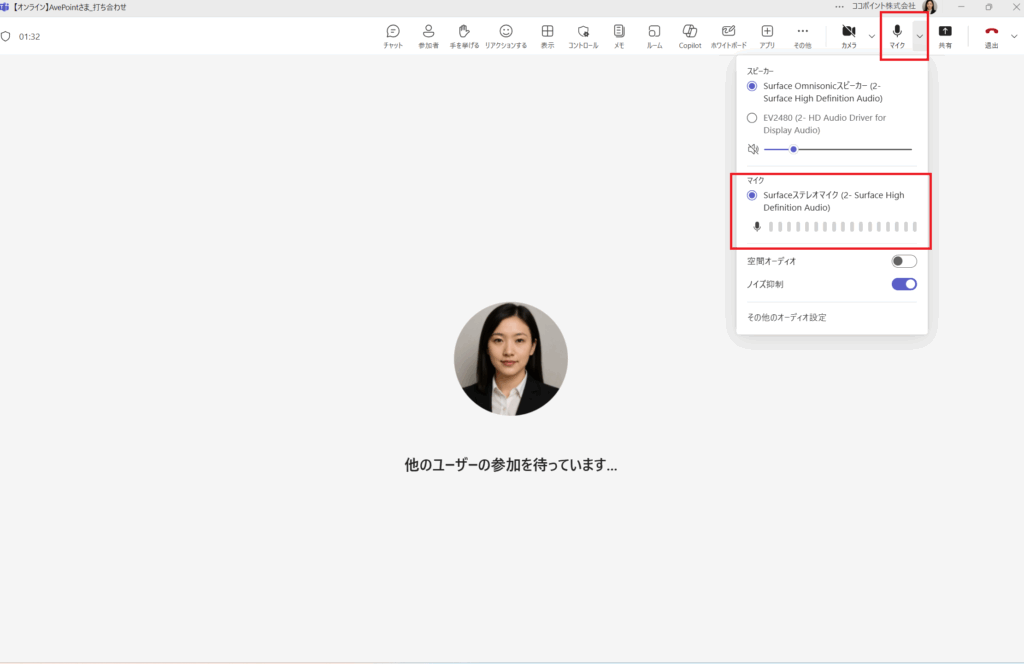Click the red 退出 leave button

pos(991,36)
